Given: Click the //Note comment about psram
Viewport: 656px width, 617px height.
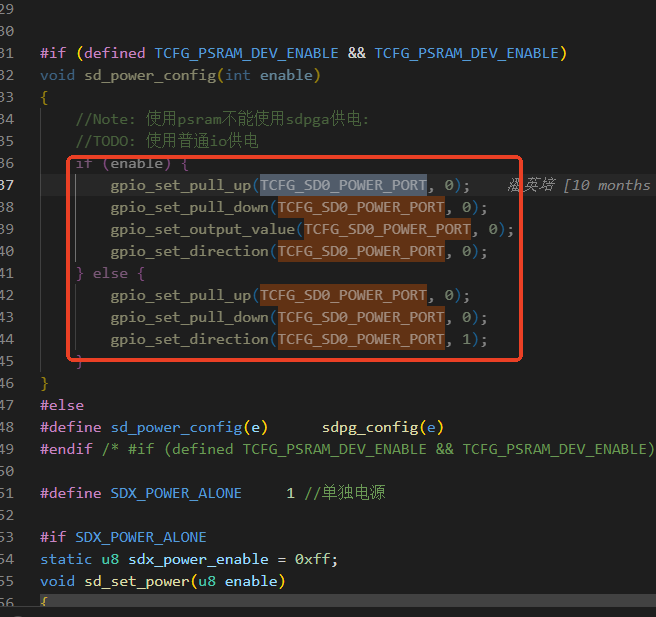Looking at the screenshot, I should point(222,119).
